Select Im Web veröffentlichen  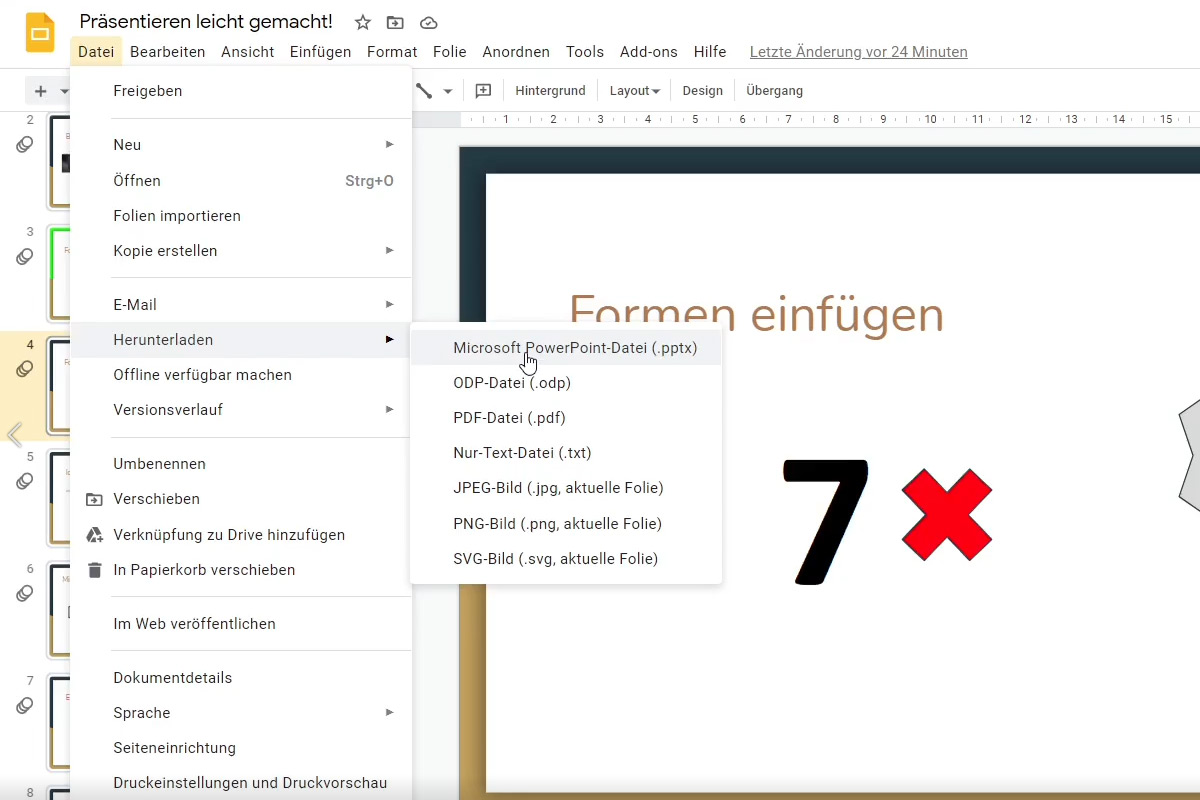(x=241, y=624)
